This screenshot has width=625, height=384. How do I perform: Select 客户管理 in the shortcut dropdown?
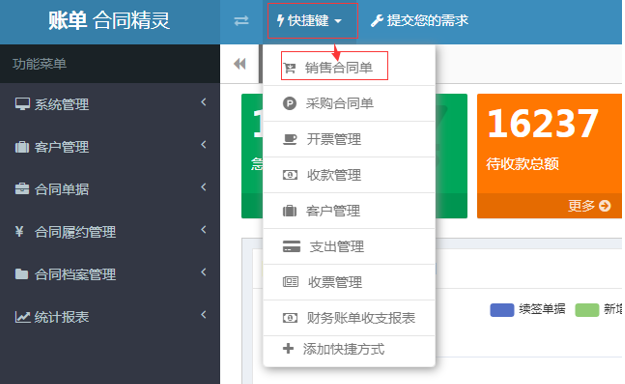point(349,211)
